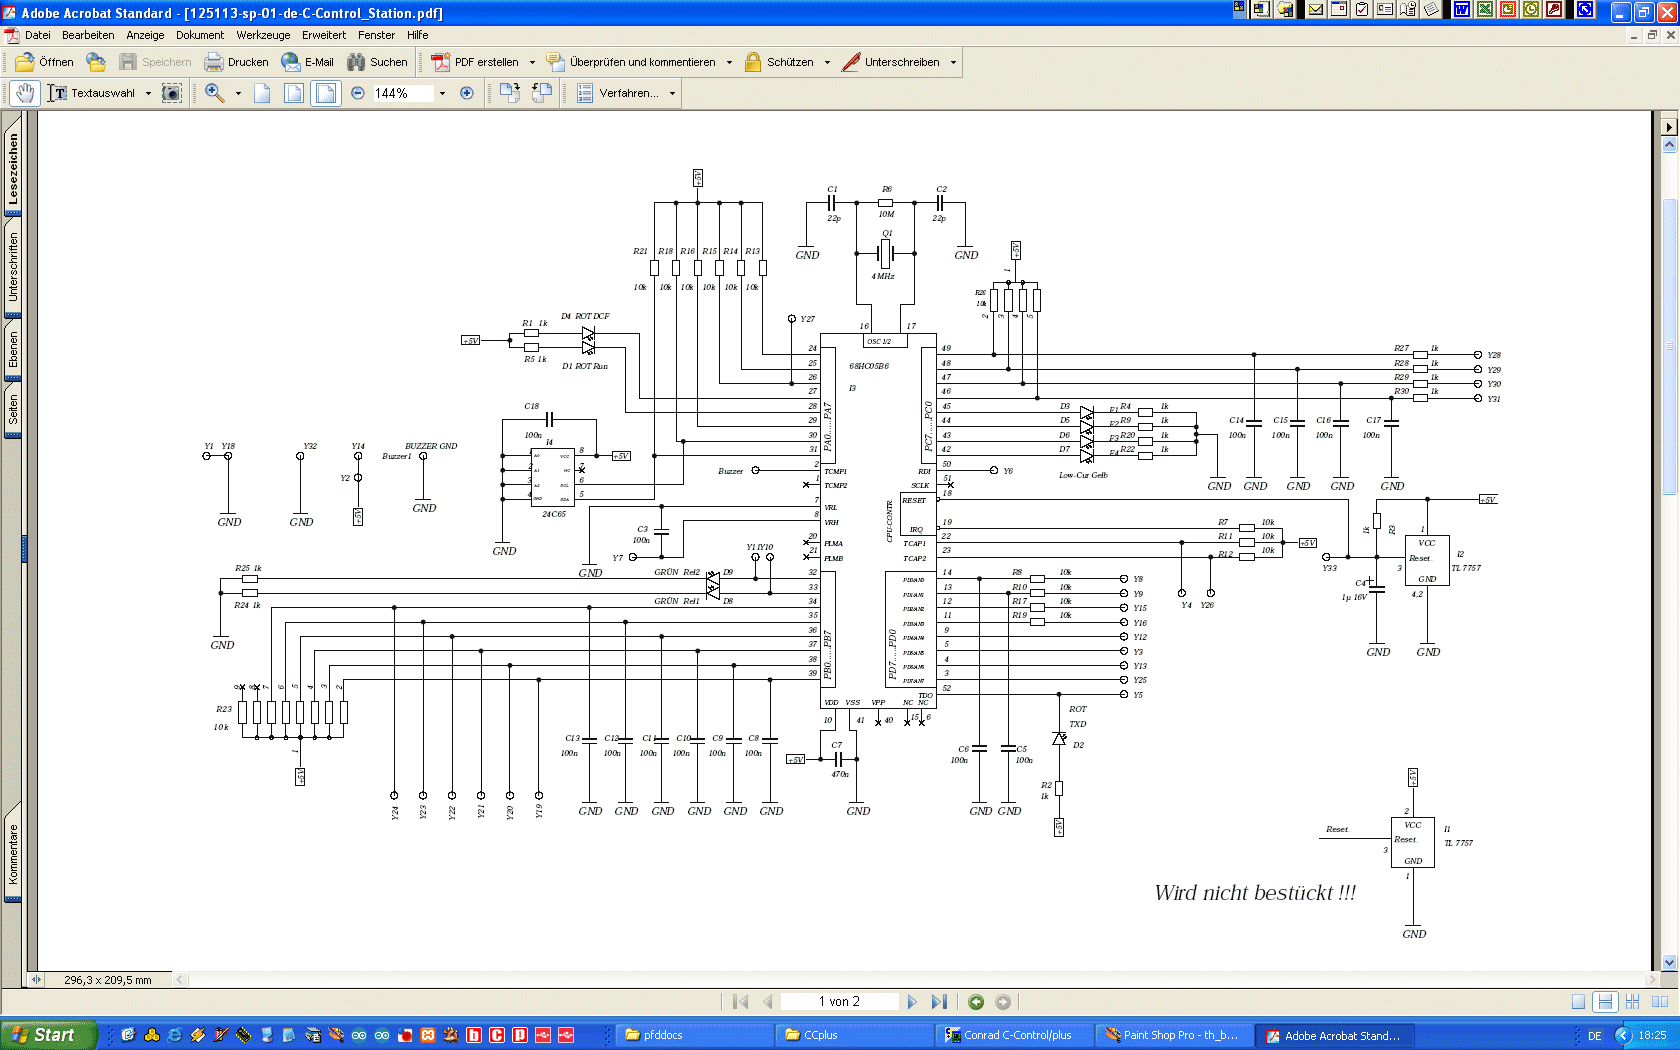Open the Bearbeiten menu
The image size is (1680, 1050).
88,35
